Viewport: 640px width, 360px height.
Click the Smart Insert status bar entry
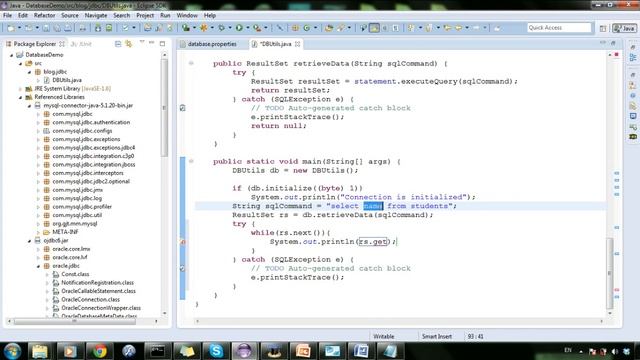437,337
